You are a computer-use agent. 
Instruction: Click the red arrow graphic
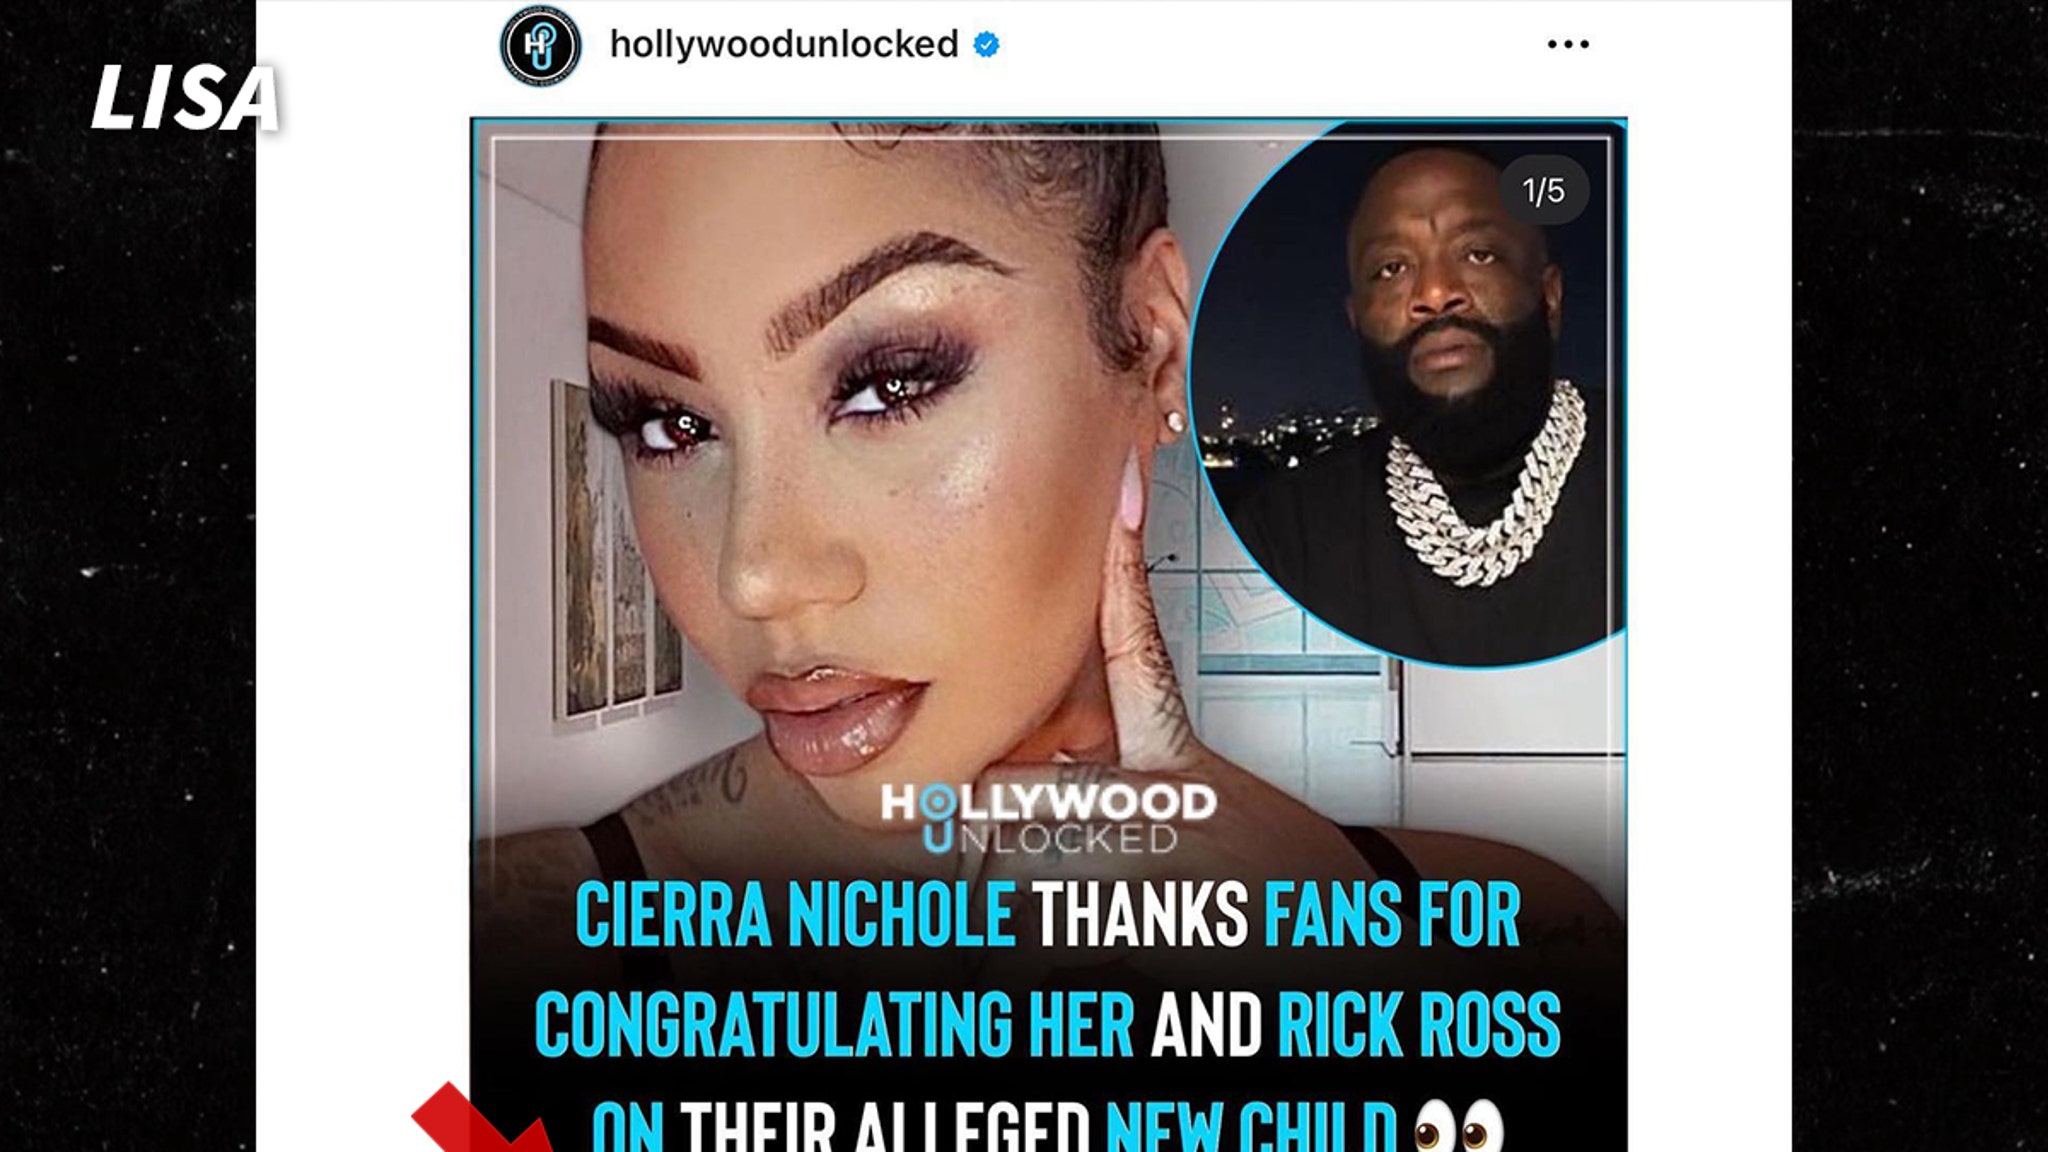click(x=480, y=1118)
